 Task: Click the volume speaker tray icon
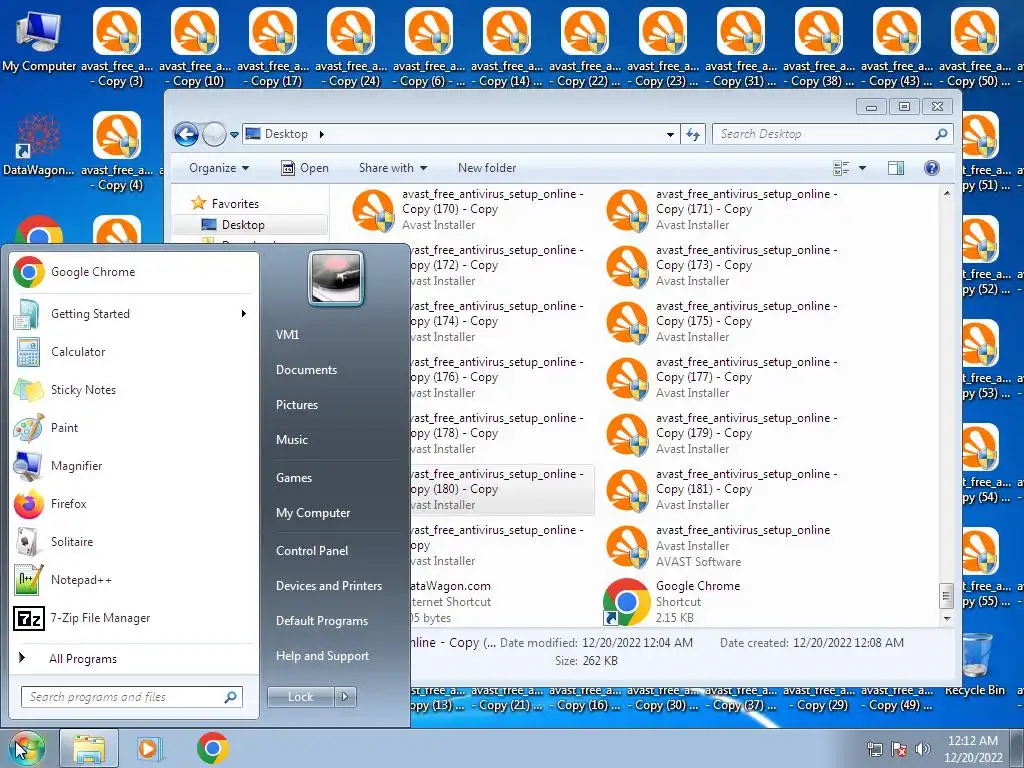922,749
